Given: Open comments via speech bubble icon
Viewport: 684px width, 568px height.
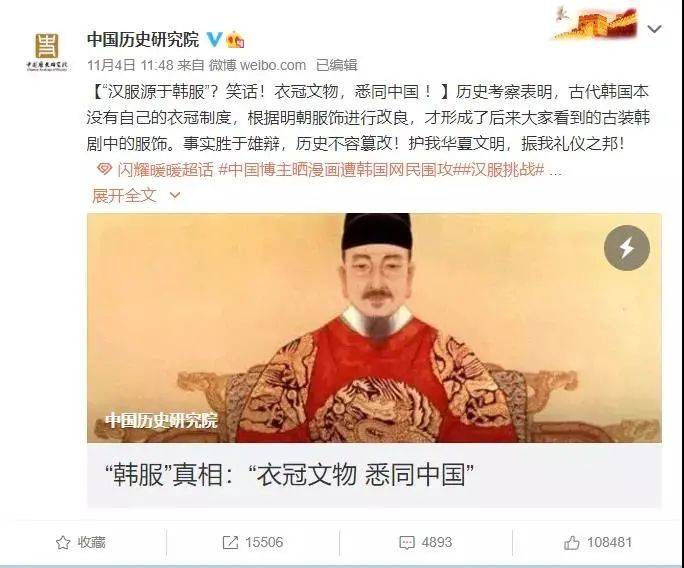Looking at the screenshot, I should pyautogui.click(x=407, y=543).
